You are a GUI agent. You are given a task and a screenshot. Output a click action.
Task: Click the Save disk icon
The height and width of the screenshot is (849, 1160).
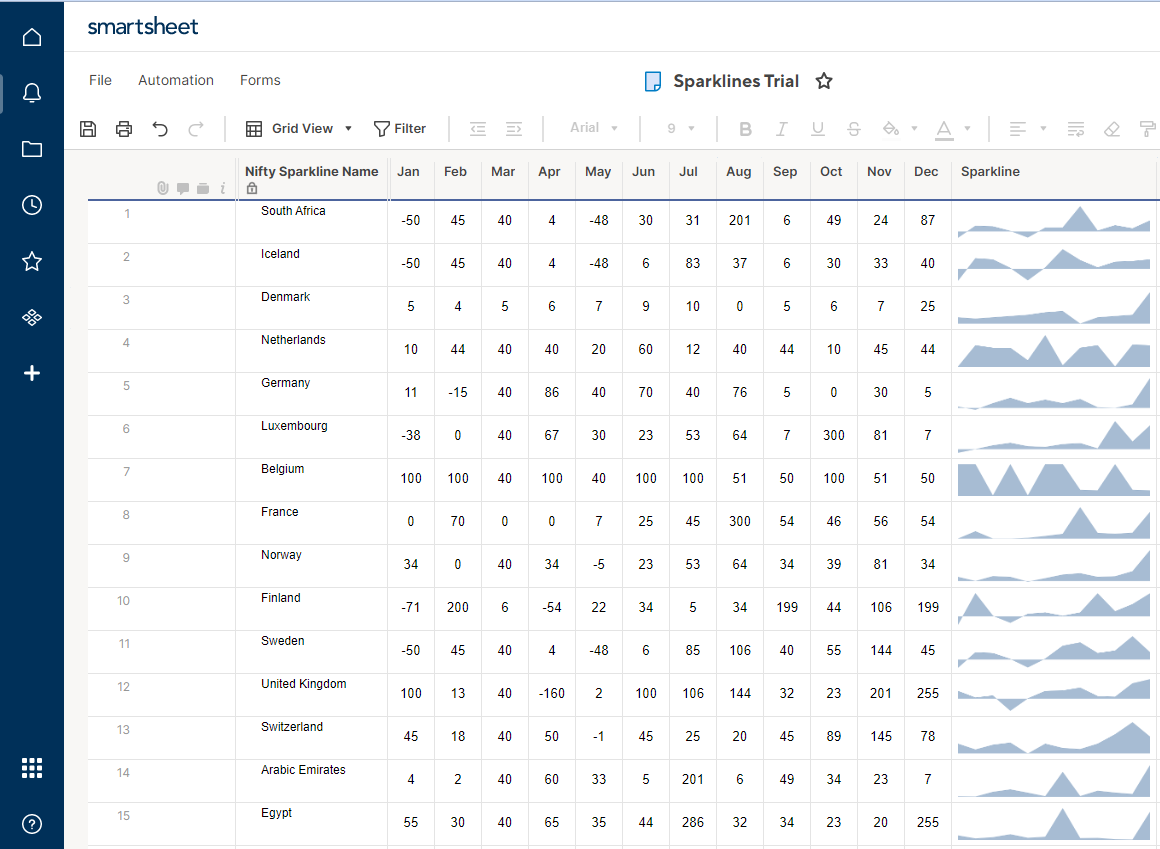tap(88, 128)
